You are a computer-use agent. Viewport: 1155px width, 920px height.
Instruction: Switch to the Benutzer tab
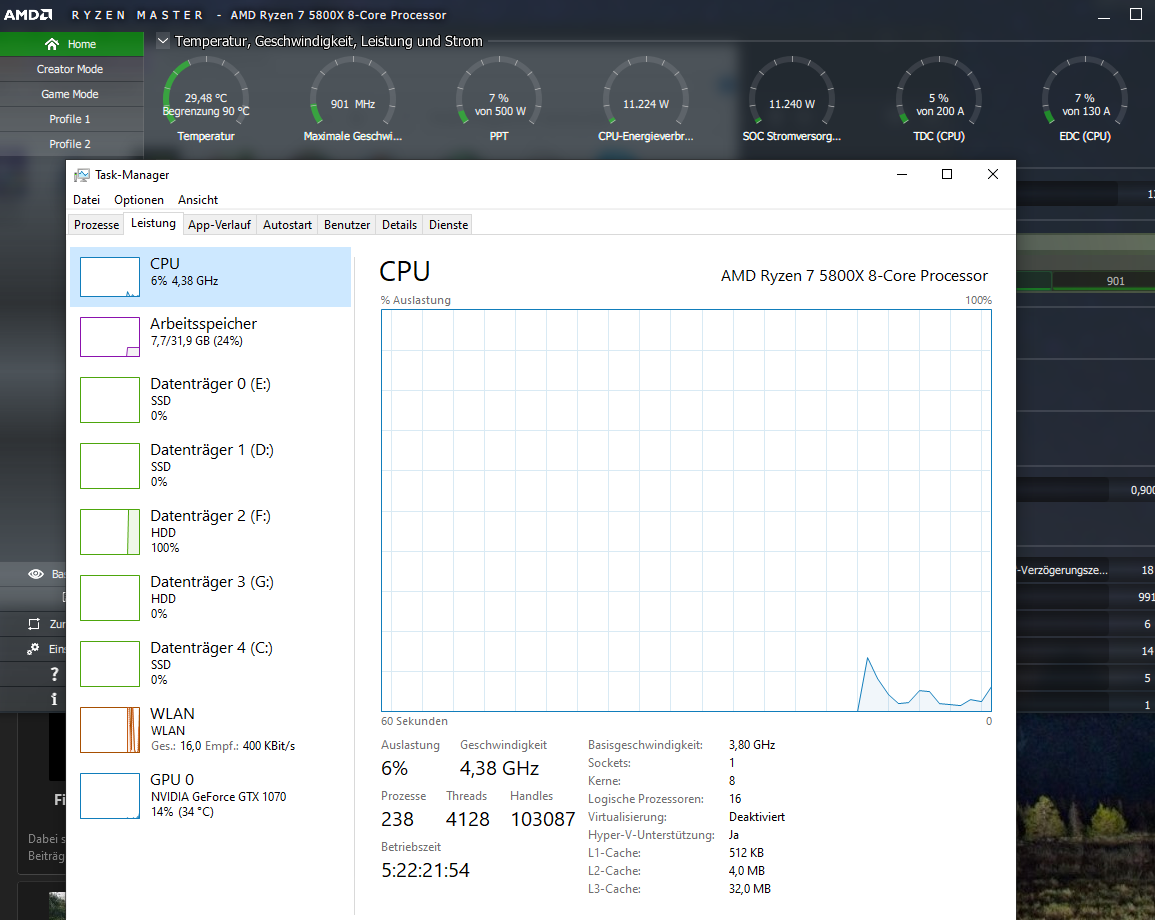click(347, 225)
